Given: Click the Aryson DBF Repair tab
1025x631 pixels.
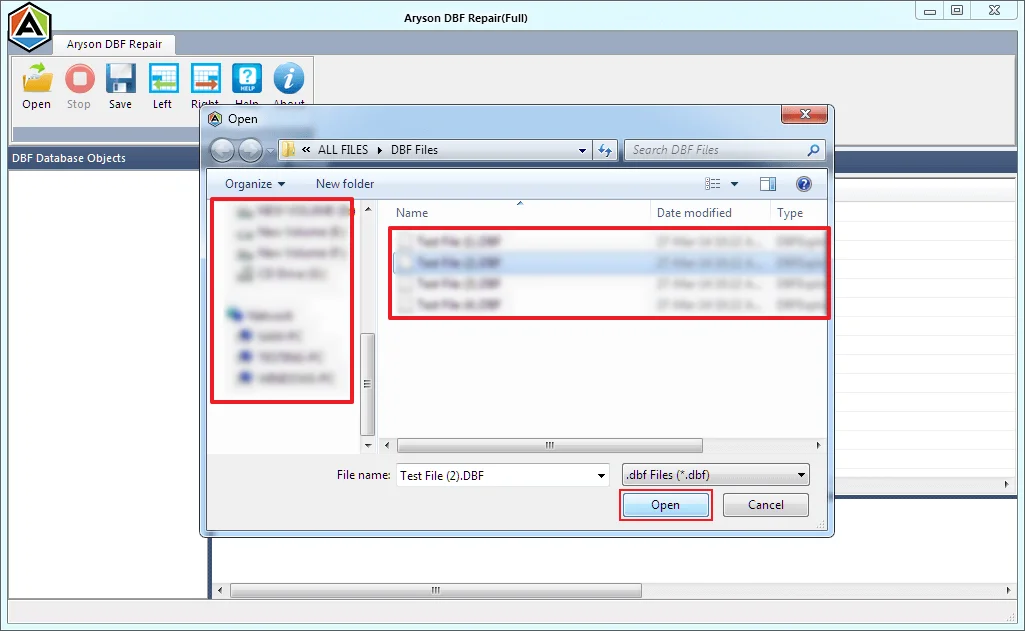Looking at the screenshot, I should 114,44.
